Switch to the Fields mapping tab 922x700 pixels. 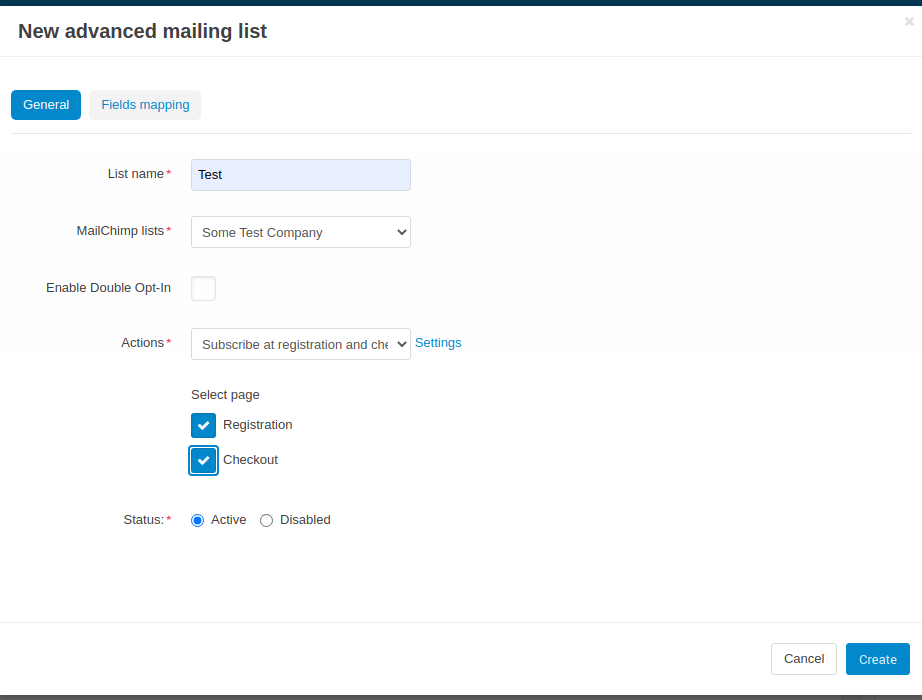pos(145,105)
